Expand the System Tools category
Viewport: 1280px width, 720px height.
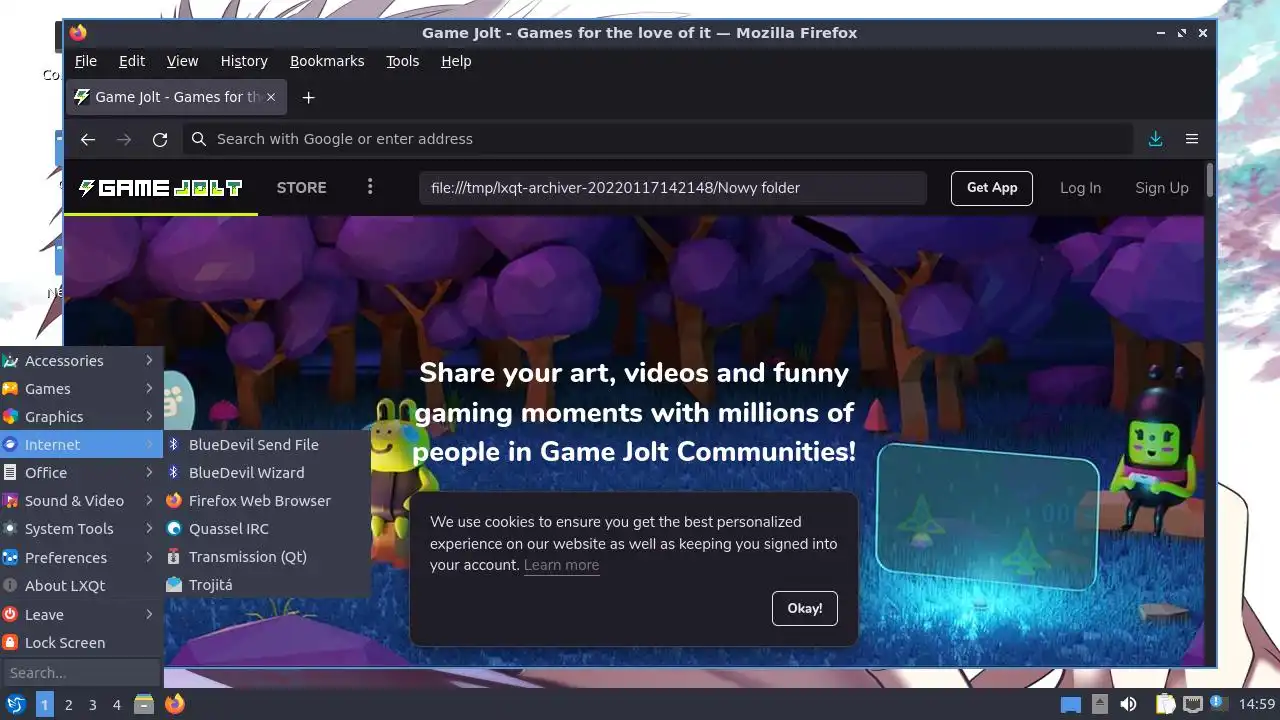tap(81, 529)
